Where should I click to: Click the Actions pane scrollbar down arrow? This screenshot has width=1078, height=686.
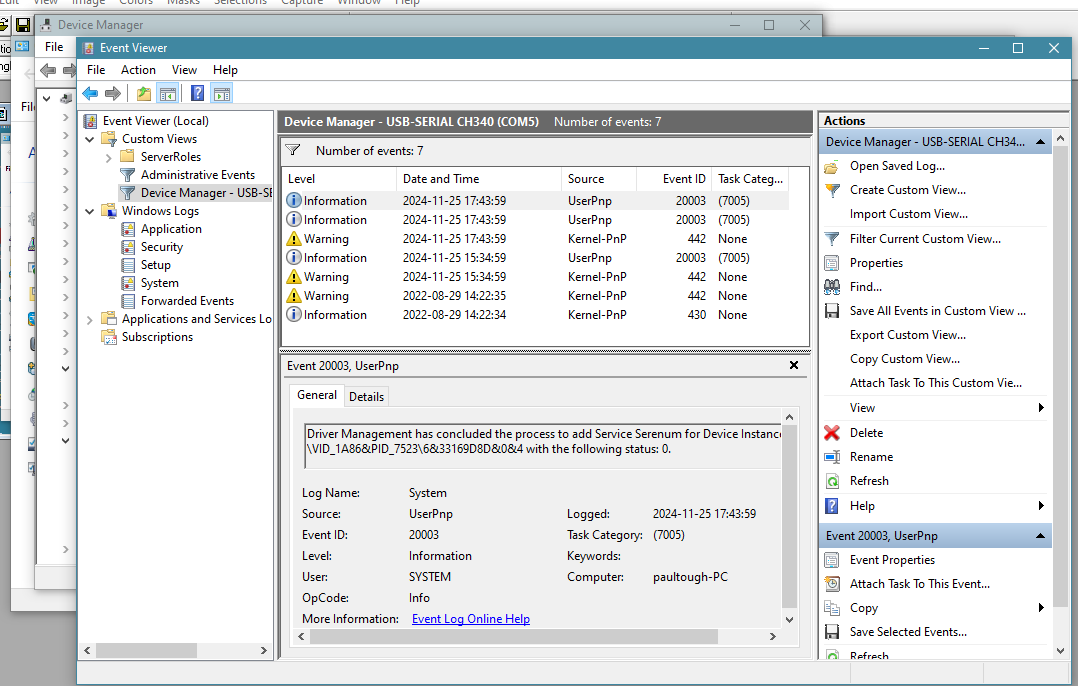1060,650
